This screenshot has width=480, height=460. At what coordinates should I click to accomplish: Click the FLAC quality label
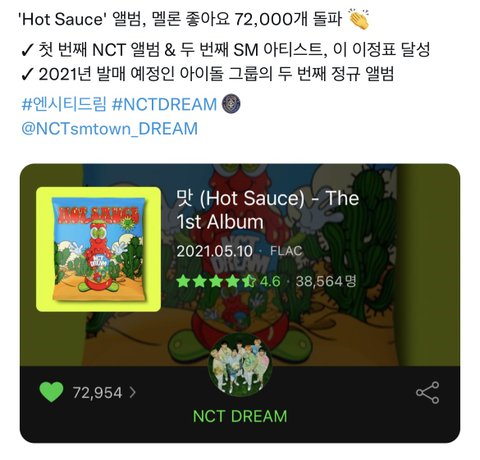pos(286,251)
